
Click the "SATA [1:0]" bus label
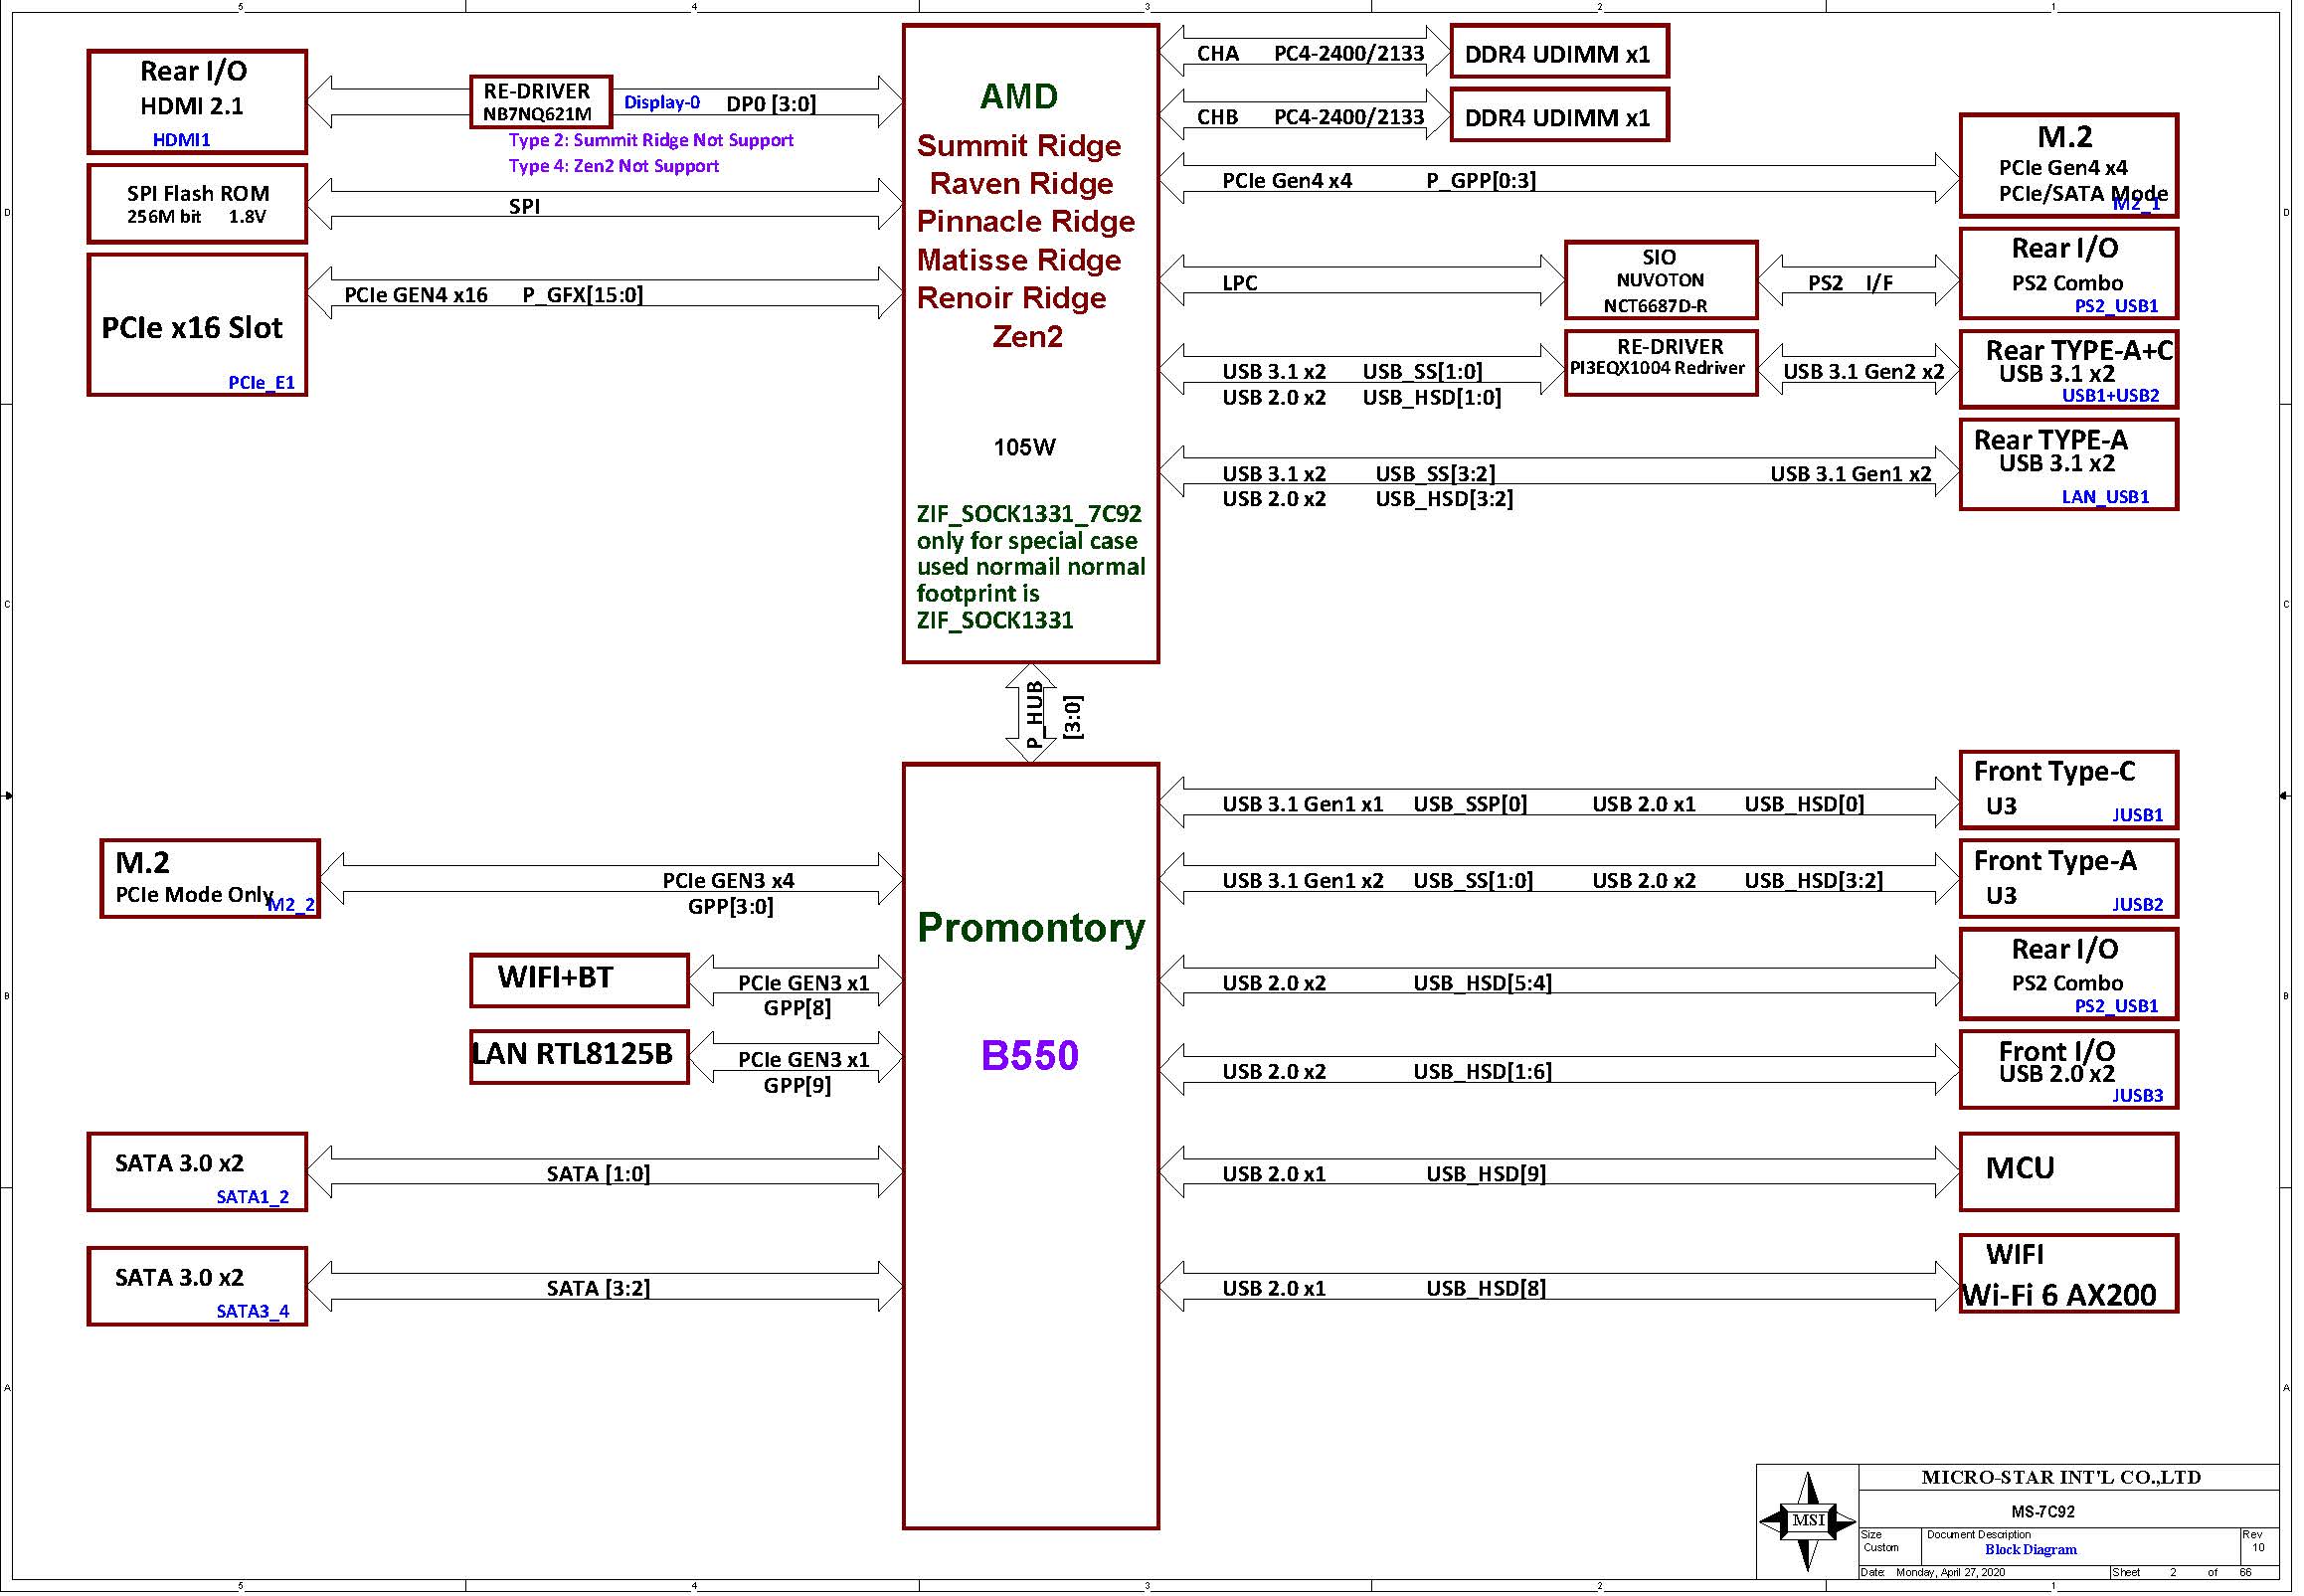[598, 1174]
